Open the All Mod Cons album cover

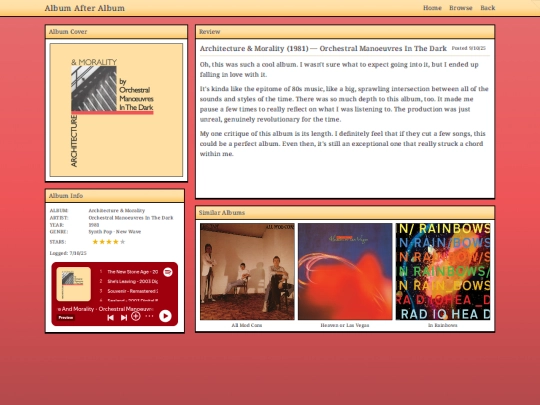[x=247, y=271]
